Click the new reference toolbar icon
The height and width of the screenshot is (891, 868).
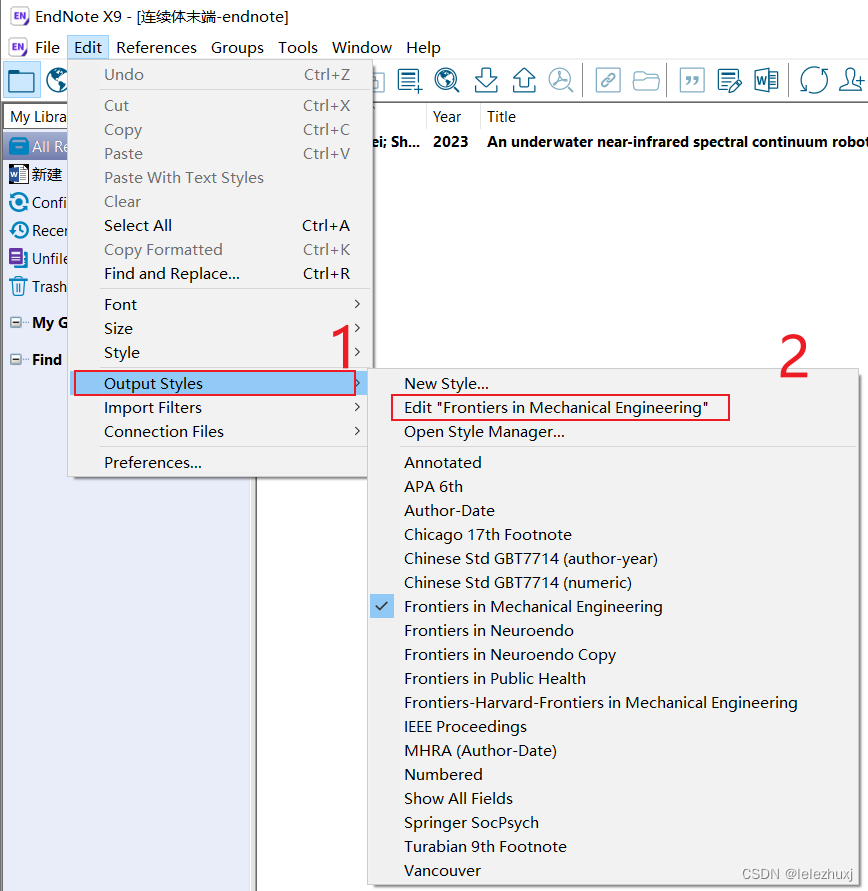coord(410,80)
